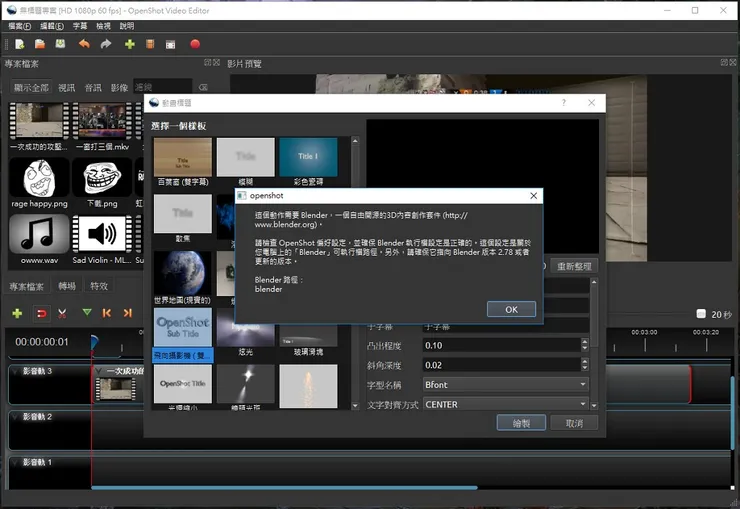Collapse the 影音軌 3 track chevron
The height and width of the screenshot is (509, 740).
(x=15, y=371)
